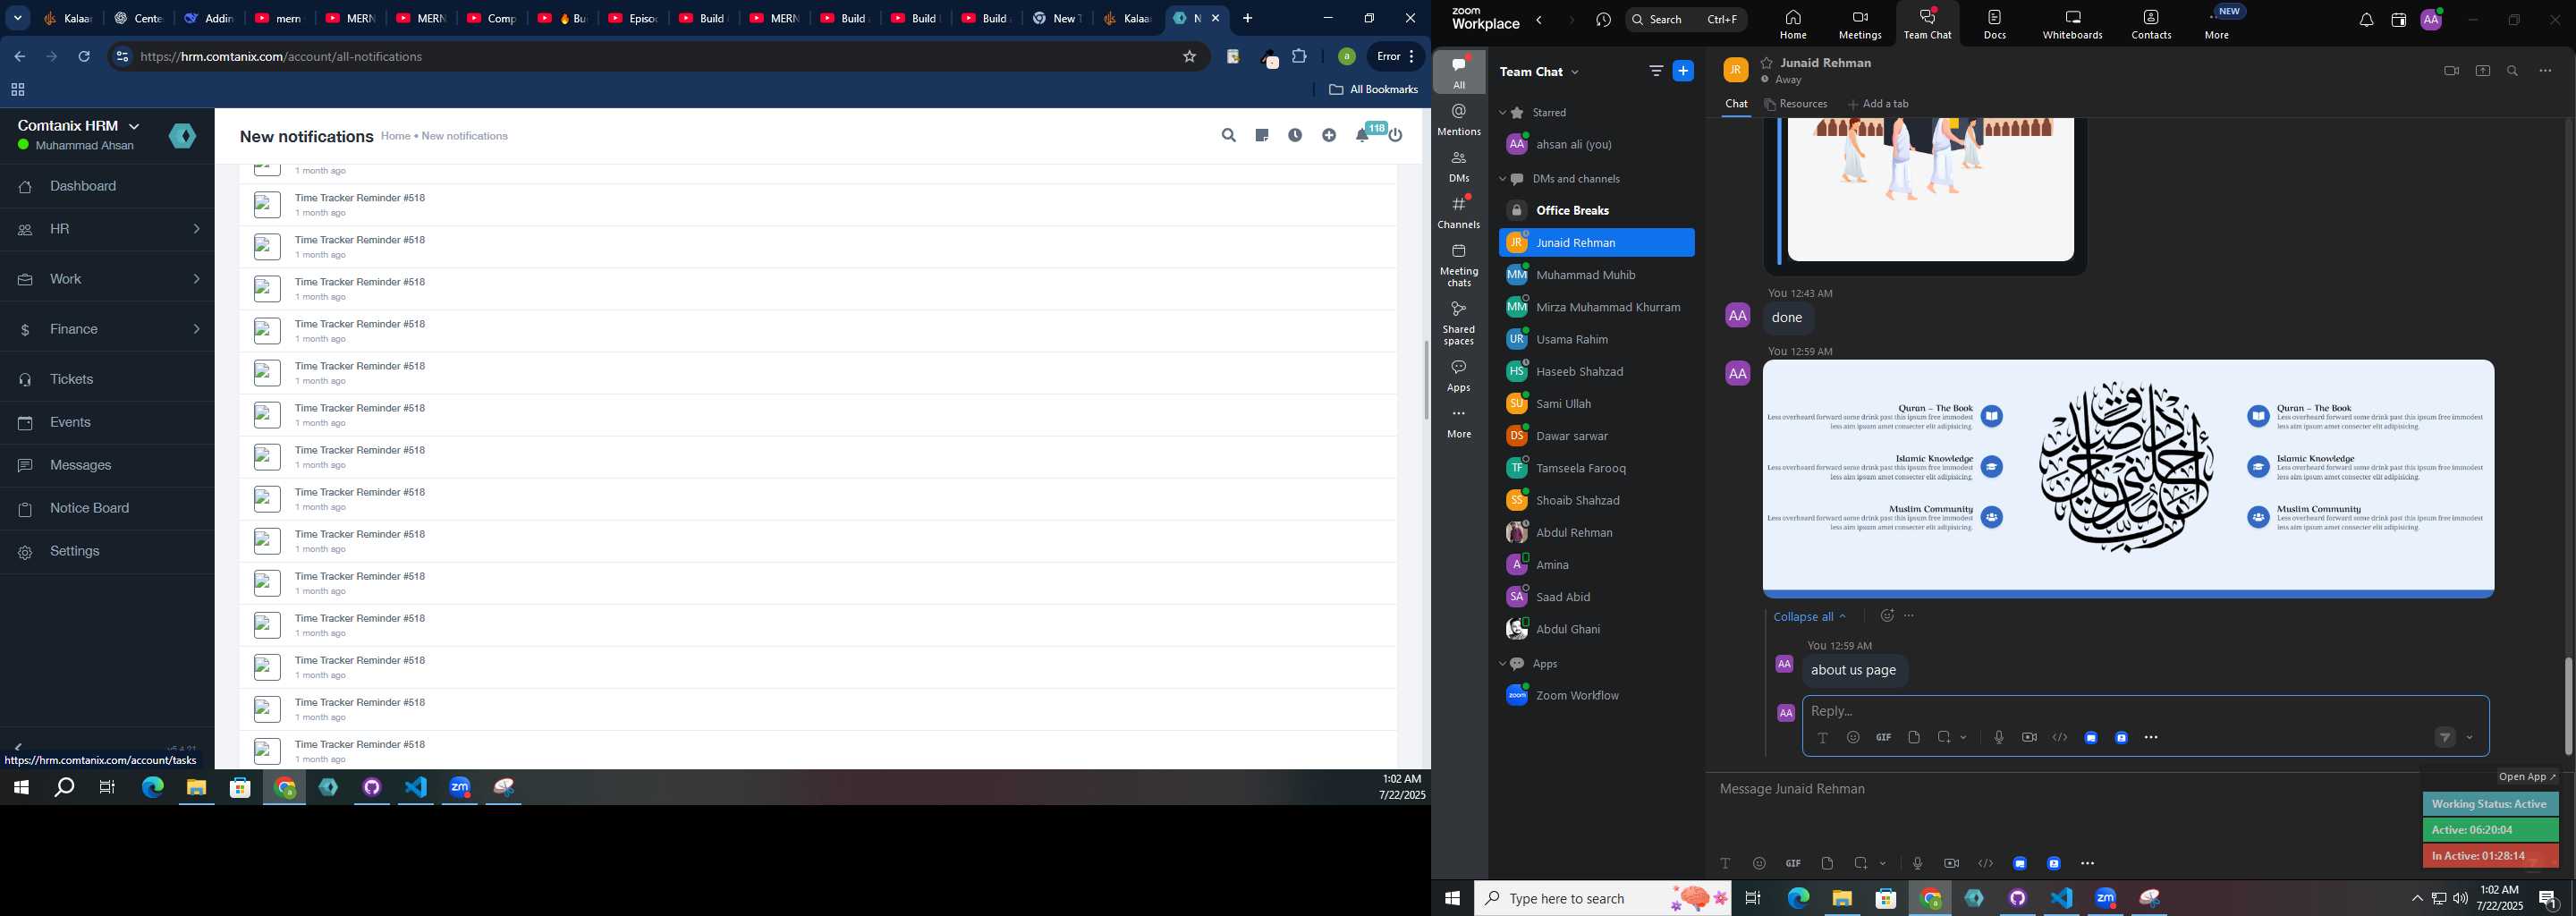
Task: Open Visual Studio Code from right taskbar
Action: click(2062, 899)
